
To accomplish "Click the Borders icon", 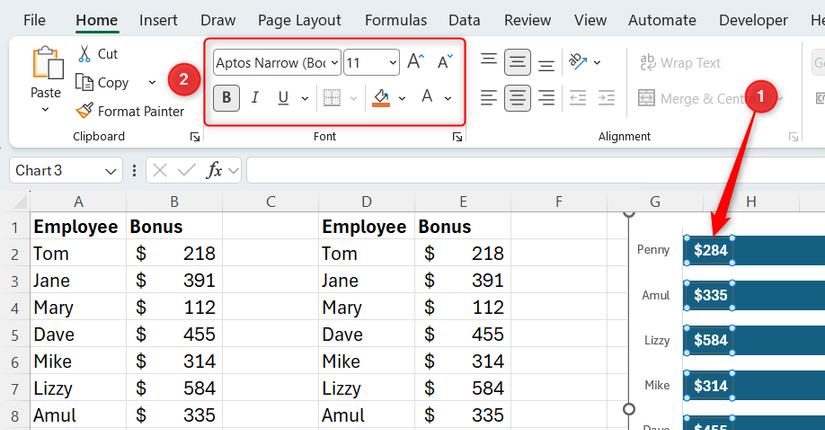I will 332,98.
